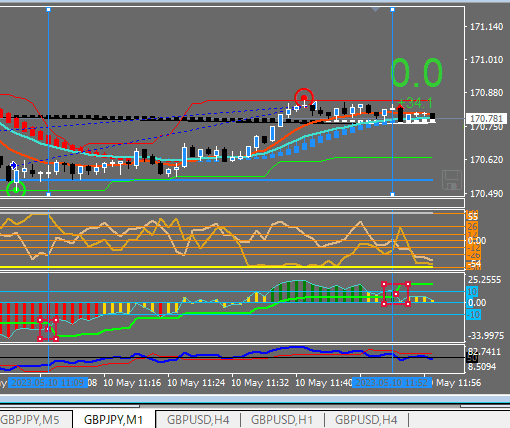Open the GBPUSD,H4 tab after GBPUSD,H1
The width and height of the screenshot is (510, 428).
[366, 420]
